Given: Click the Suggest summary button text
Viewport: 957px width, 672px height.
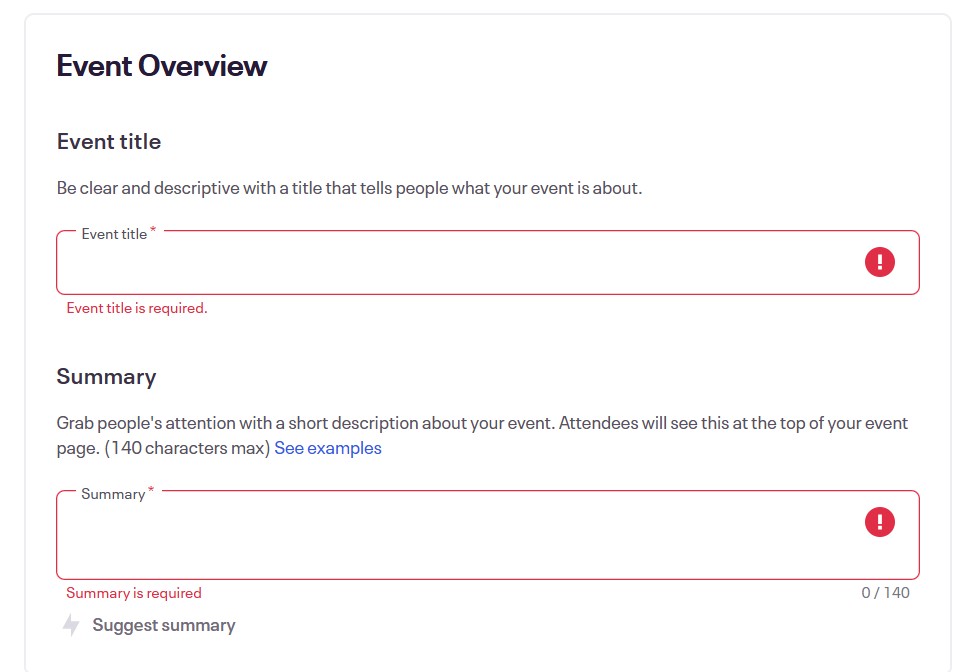Looking at the screenshot, I should [x=164, y=625].
